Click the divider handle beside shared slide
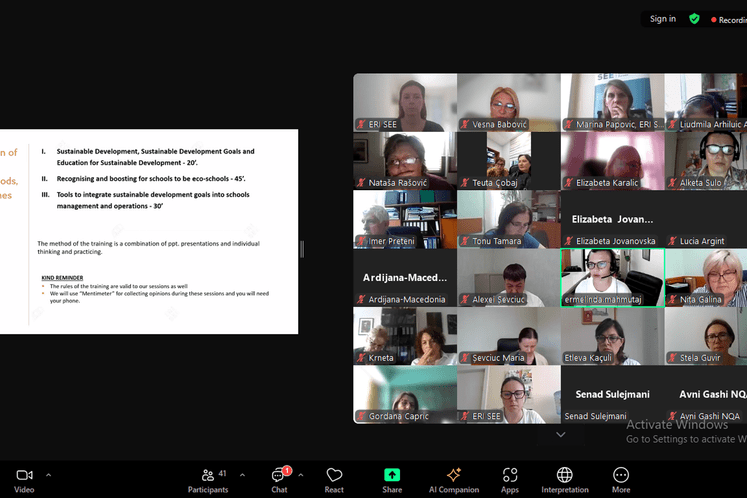This screenshot has height=498, width=747. pyautogui.click(x=302, y=248)
